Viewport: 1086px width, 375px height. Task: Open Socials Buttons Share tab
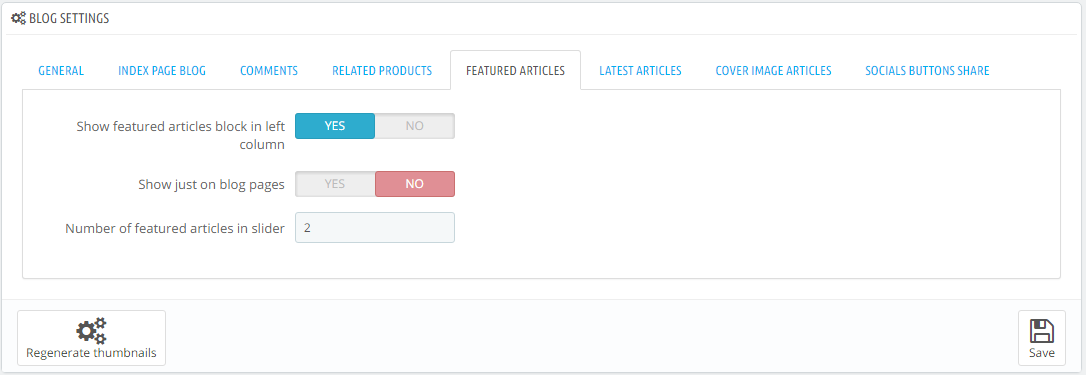tap(927, 71)
